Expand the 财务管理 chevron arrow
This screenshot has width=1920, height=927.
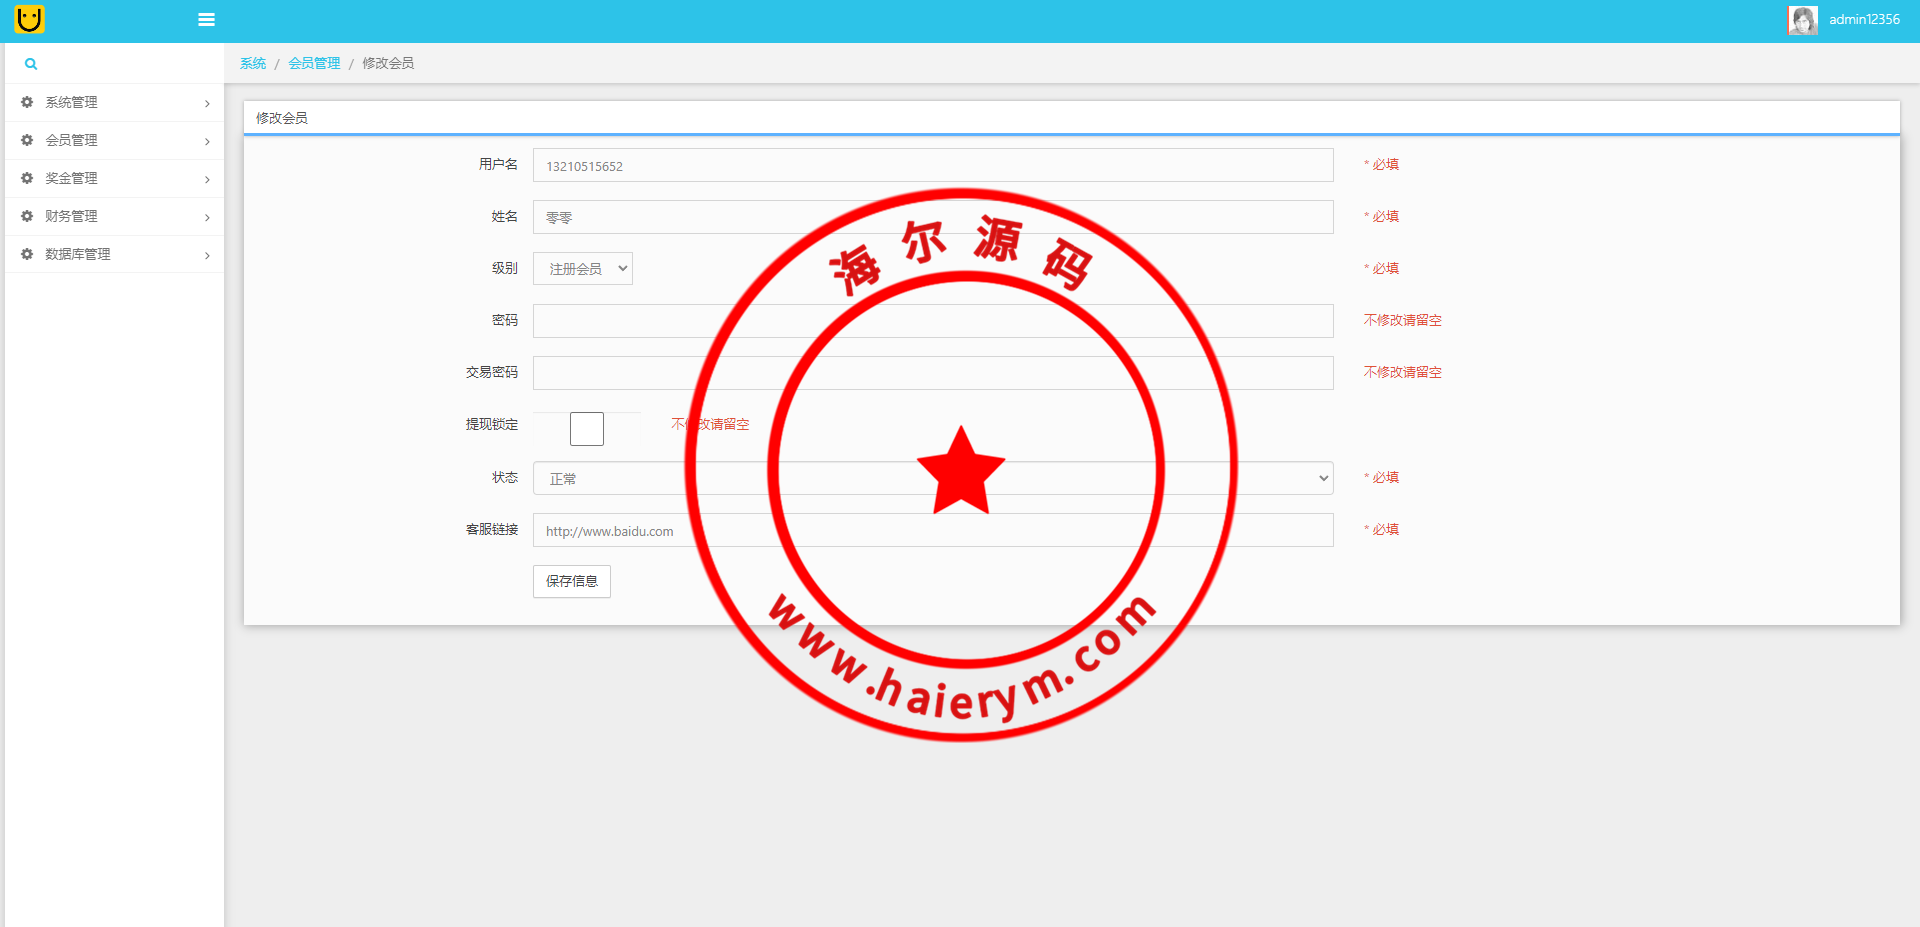pyautogui.click(x=207, y=217)
